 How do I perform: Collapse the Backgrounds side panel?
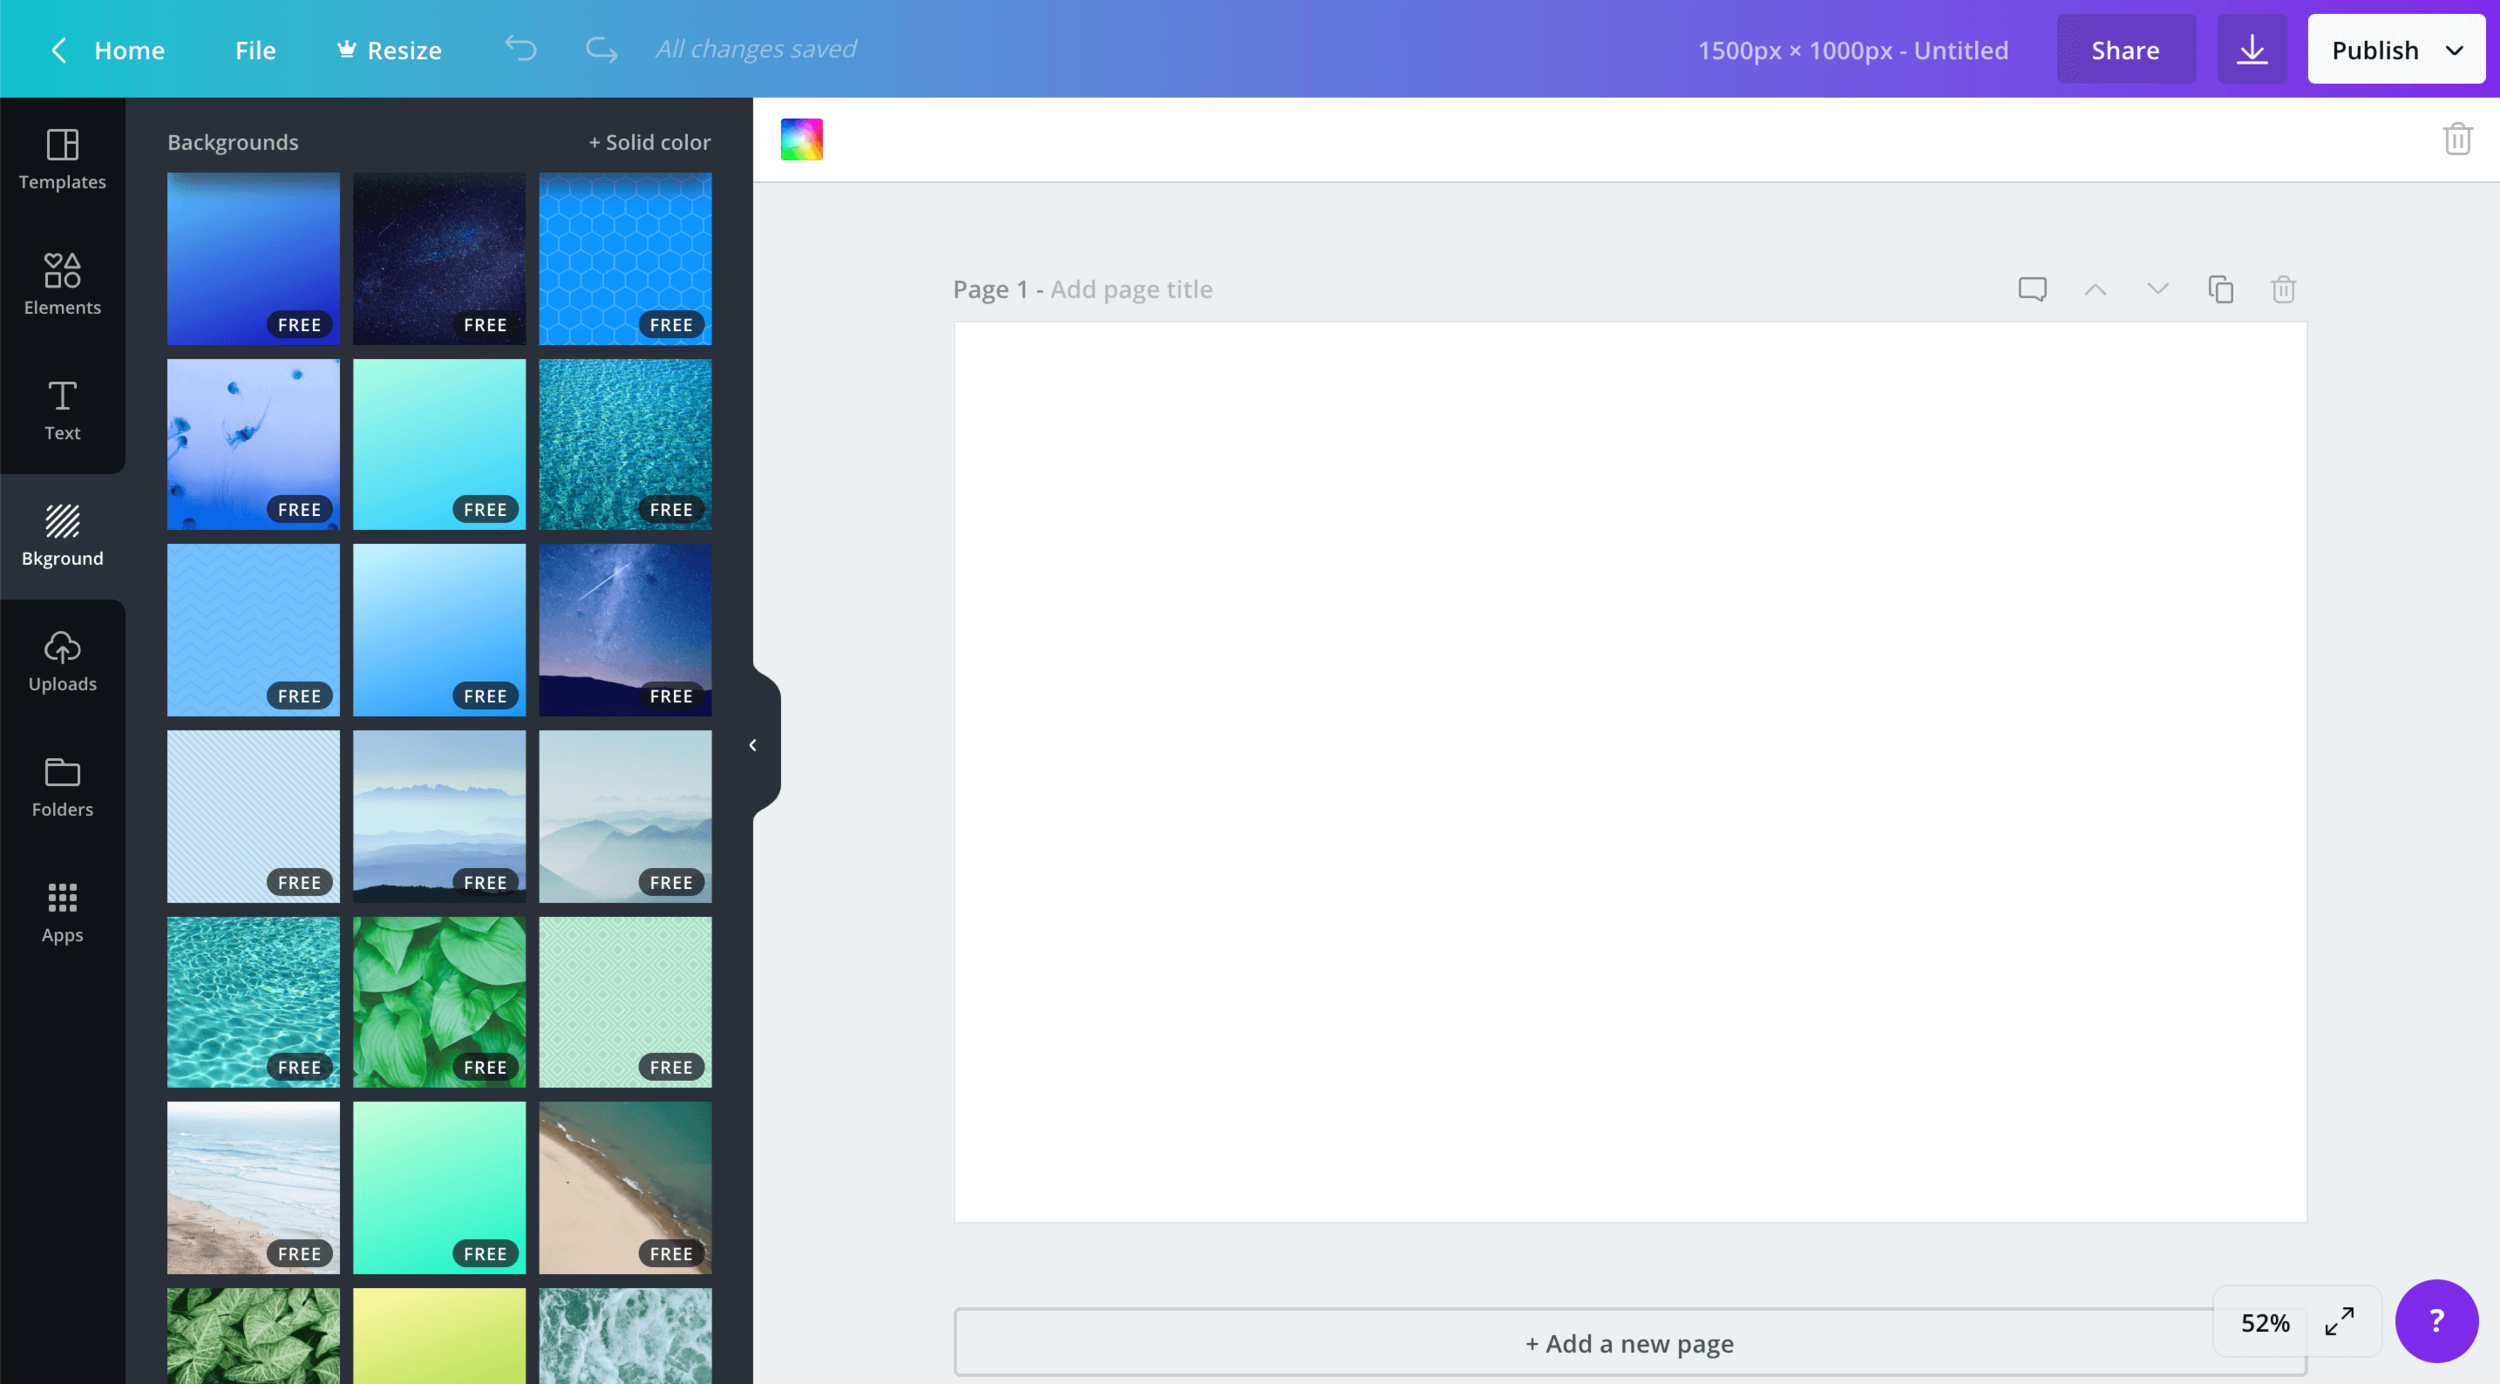pyautogui.click(x=752, y=744)
